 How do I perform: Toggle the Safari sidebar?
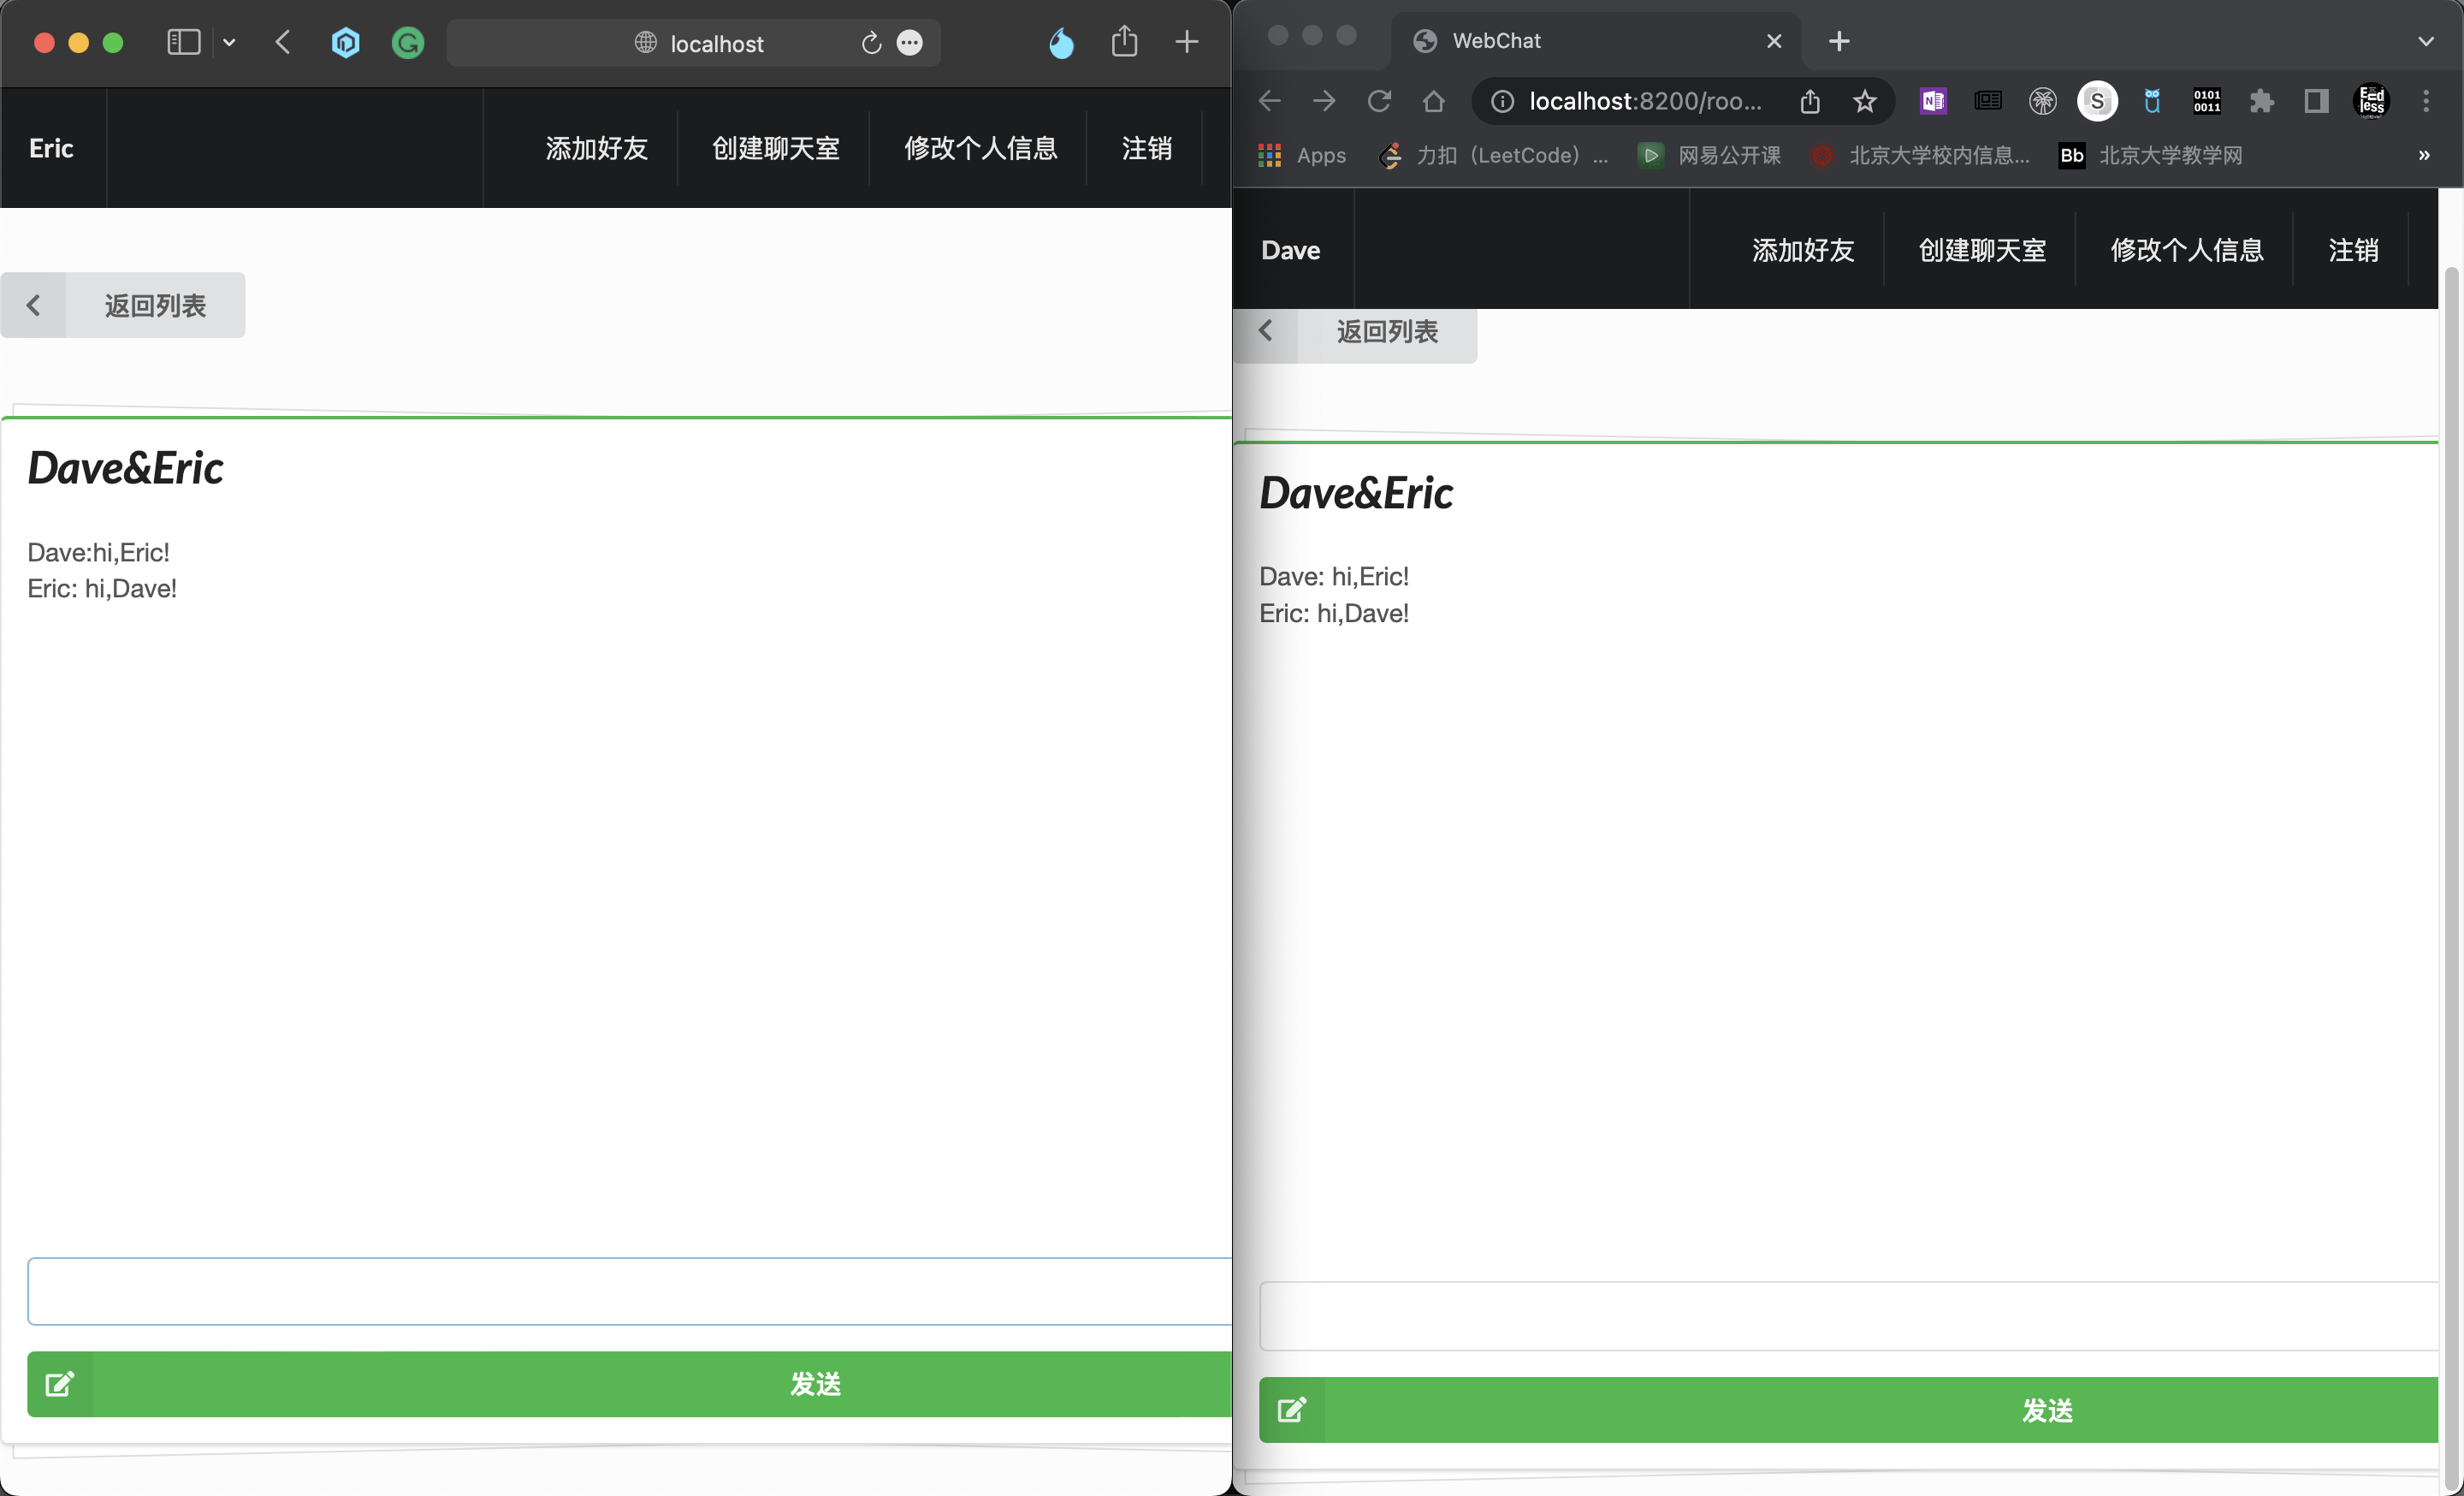(x=184, y=43)
